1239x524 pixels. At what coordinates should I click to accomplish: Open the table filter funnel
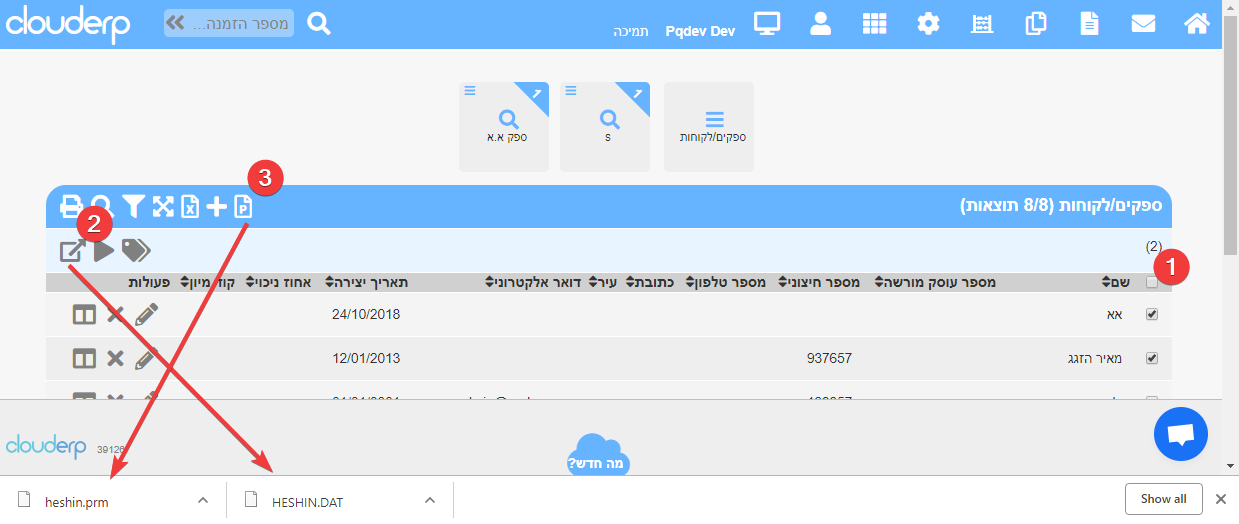pyautogui.click(x=133, y=206)
